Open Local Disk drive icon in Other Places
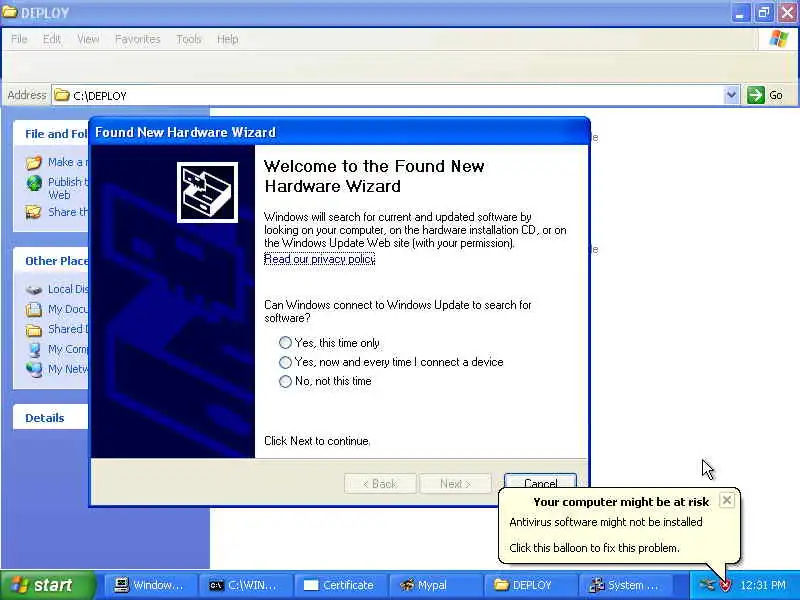Screen dimensions: 800x600 [x=34, y=290]
